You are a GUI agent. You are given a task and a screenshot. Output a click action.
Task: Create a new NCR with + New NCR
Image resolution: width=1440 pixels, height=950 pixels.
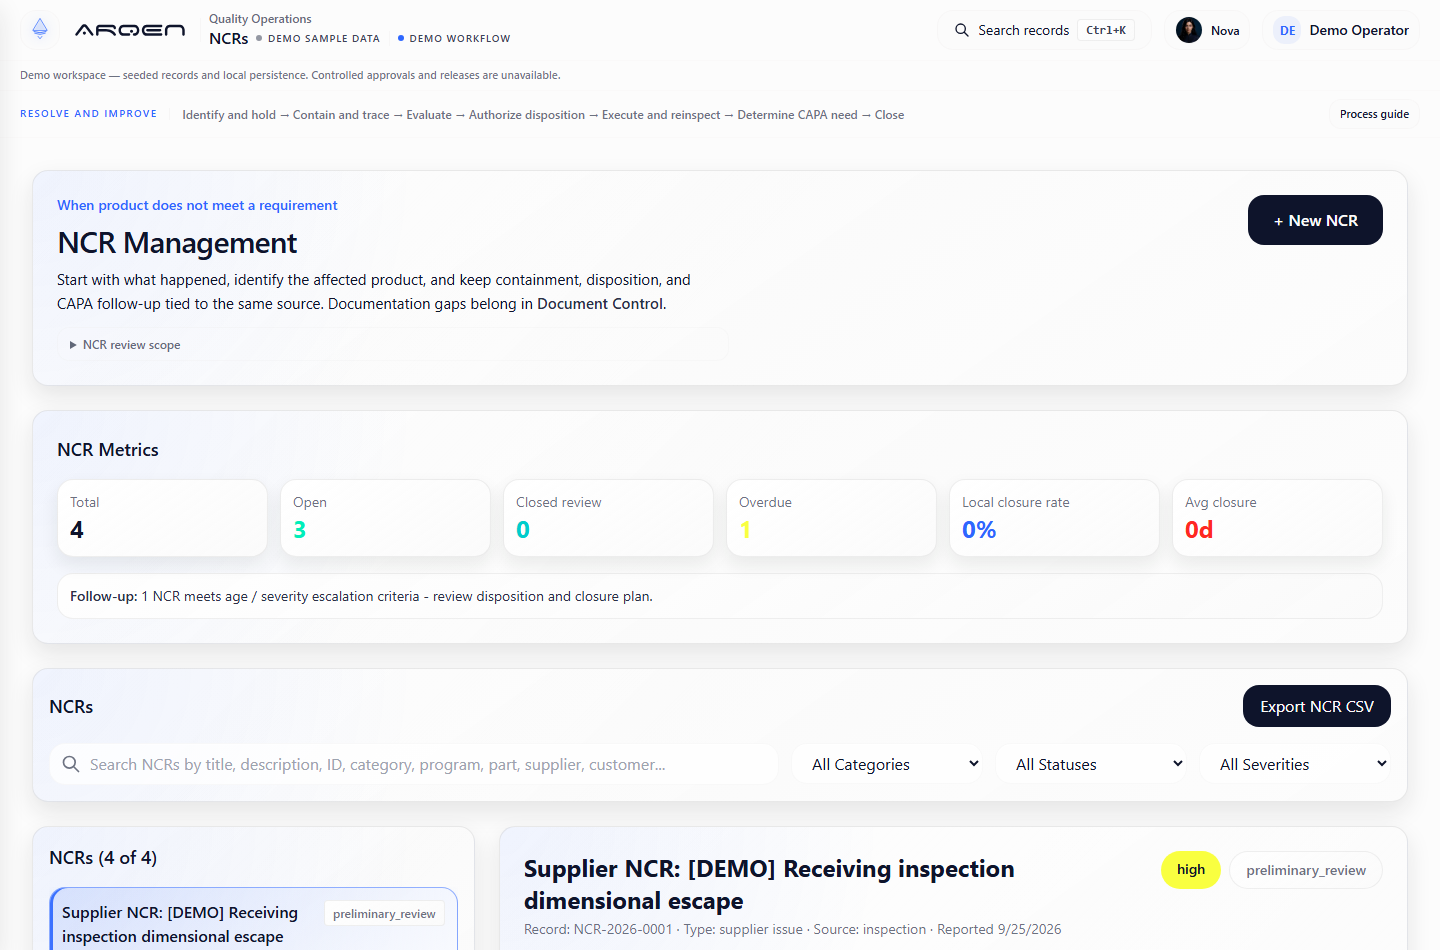tap(1315, 220)
